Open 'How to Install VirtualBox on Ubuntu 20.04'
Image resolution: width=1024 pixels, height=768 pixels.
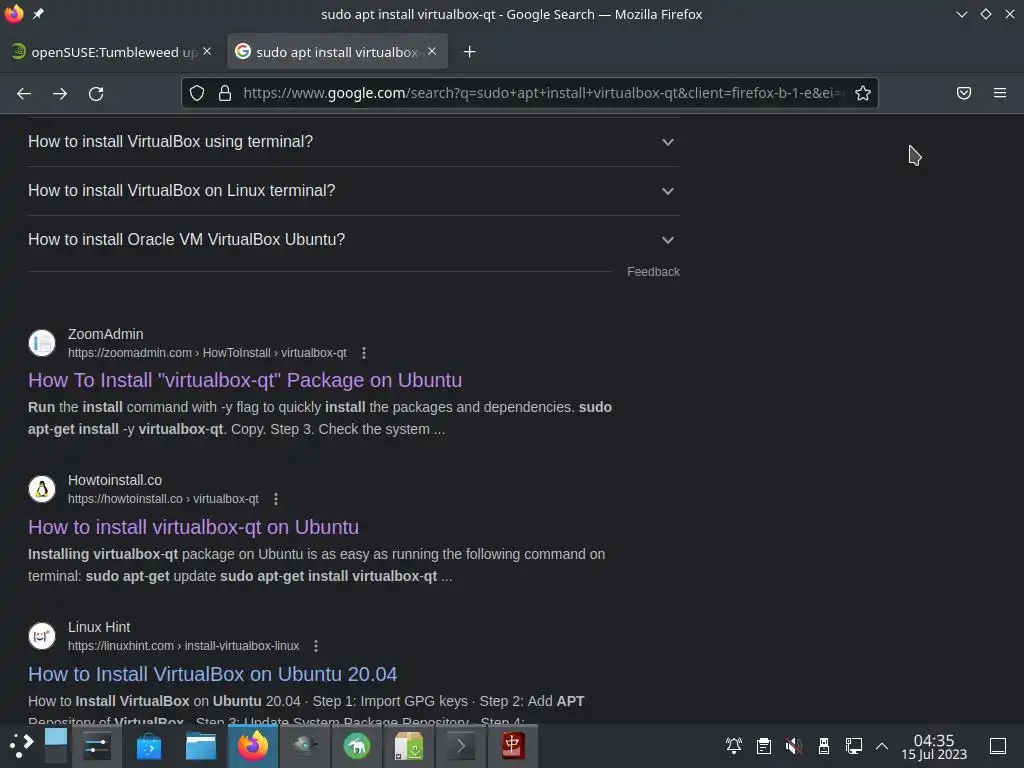(x=212, y=674)
